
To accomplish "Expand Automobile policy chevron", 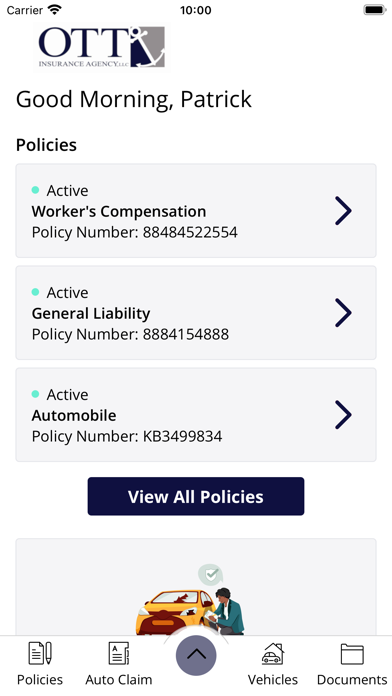I will click(x=343, y=415).
